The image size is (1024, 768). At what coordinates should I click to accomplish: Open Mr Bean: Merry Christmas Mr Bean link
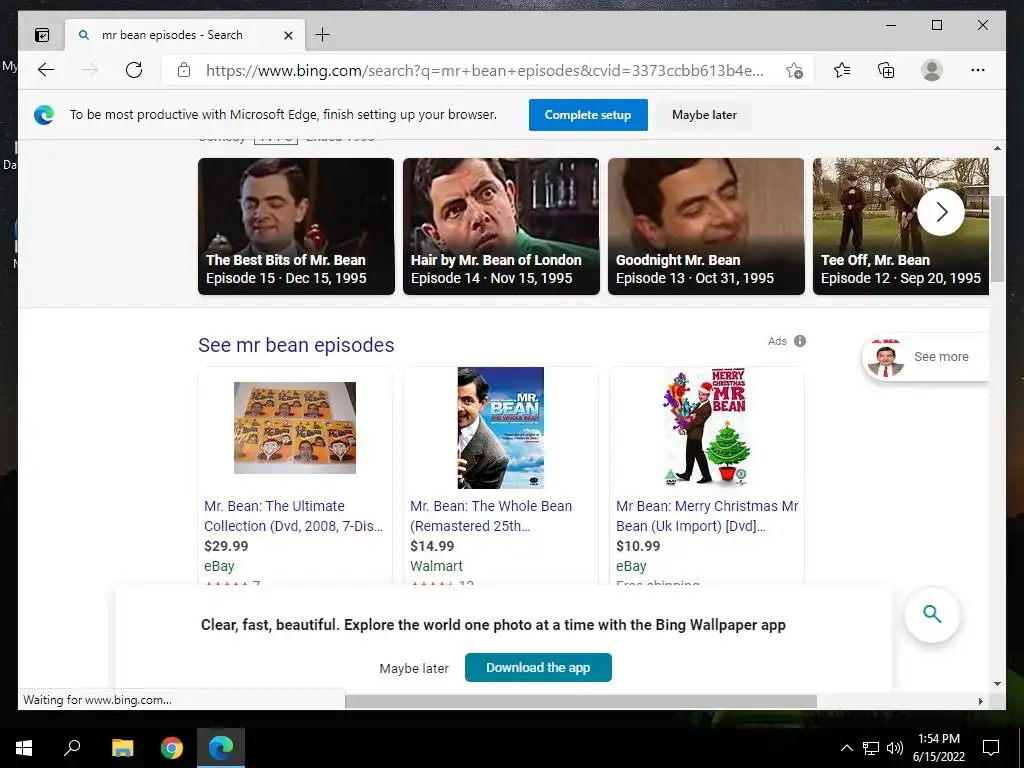point(707,516)
